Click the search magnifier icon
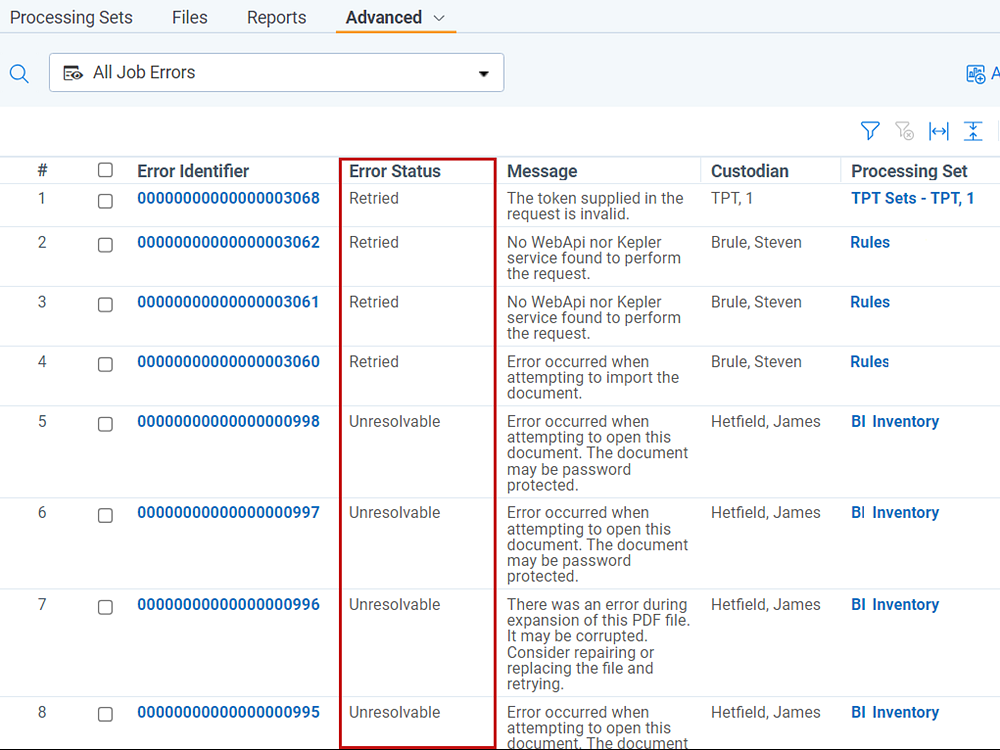 [x=19, y=74]
